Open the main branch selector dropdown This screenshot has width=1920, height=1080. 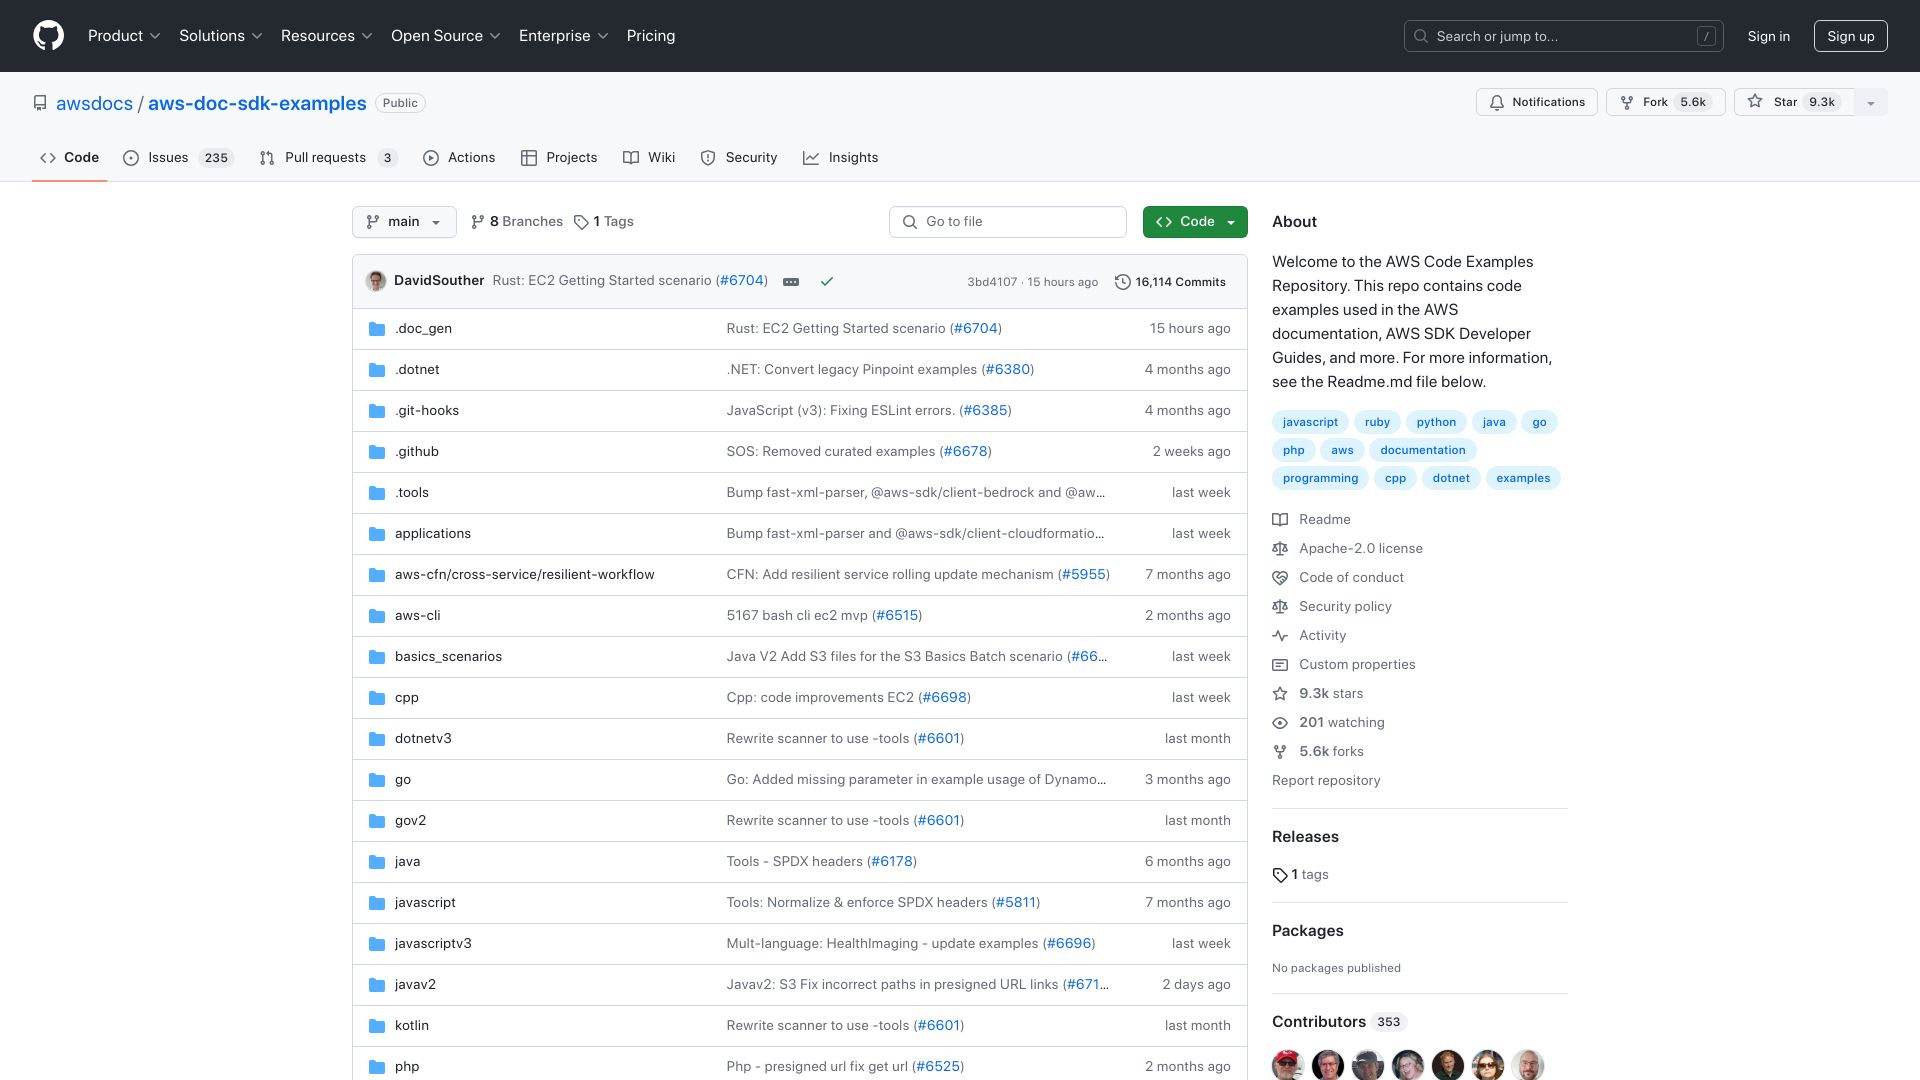[x=404, y=222]
